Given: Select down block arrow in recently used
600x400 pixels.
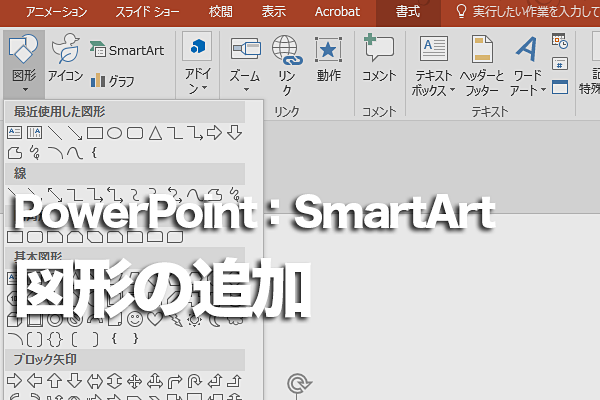Looking at the screenshot, I should 234,133.
